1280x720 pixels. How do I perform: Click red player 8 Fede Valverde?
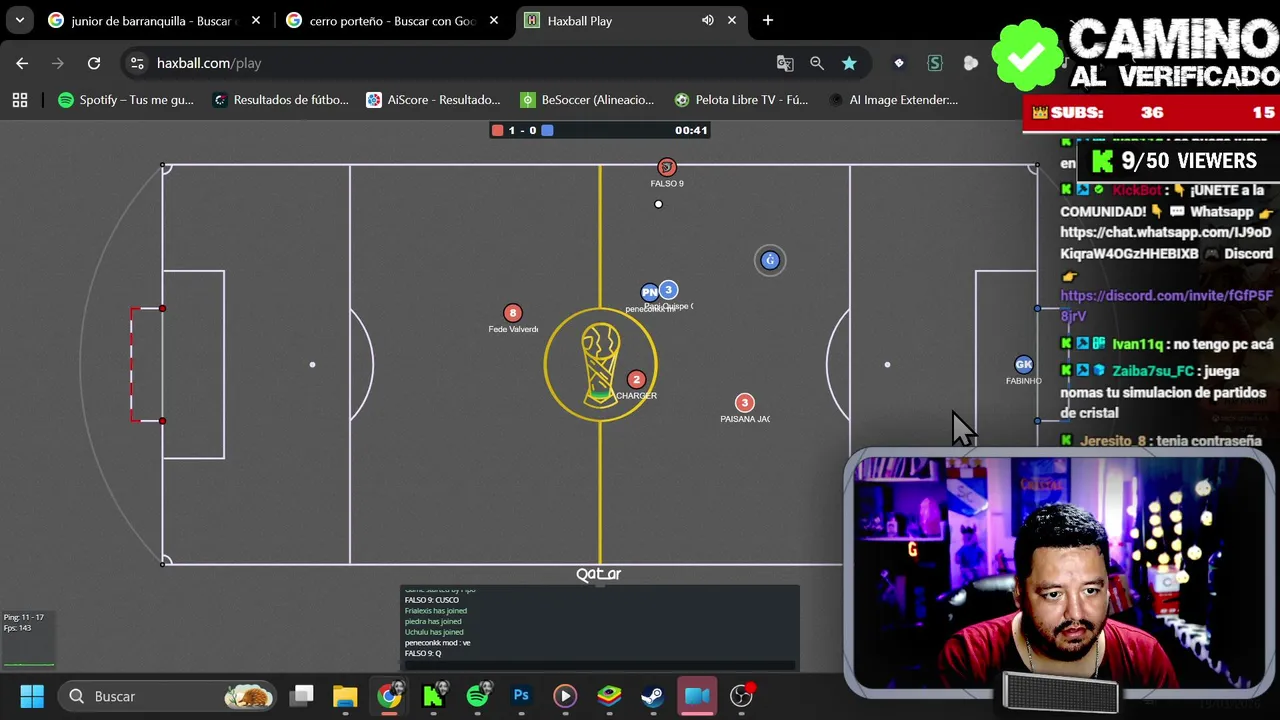(x=513, y=313)
